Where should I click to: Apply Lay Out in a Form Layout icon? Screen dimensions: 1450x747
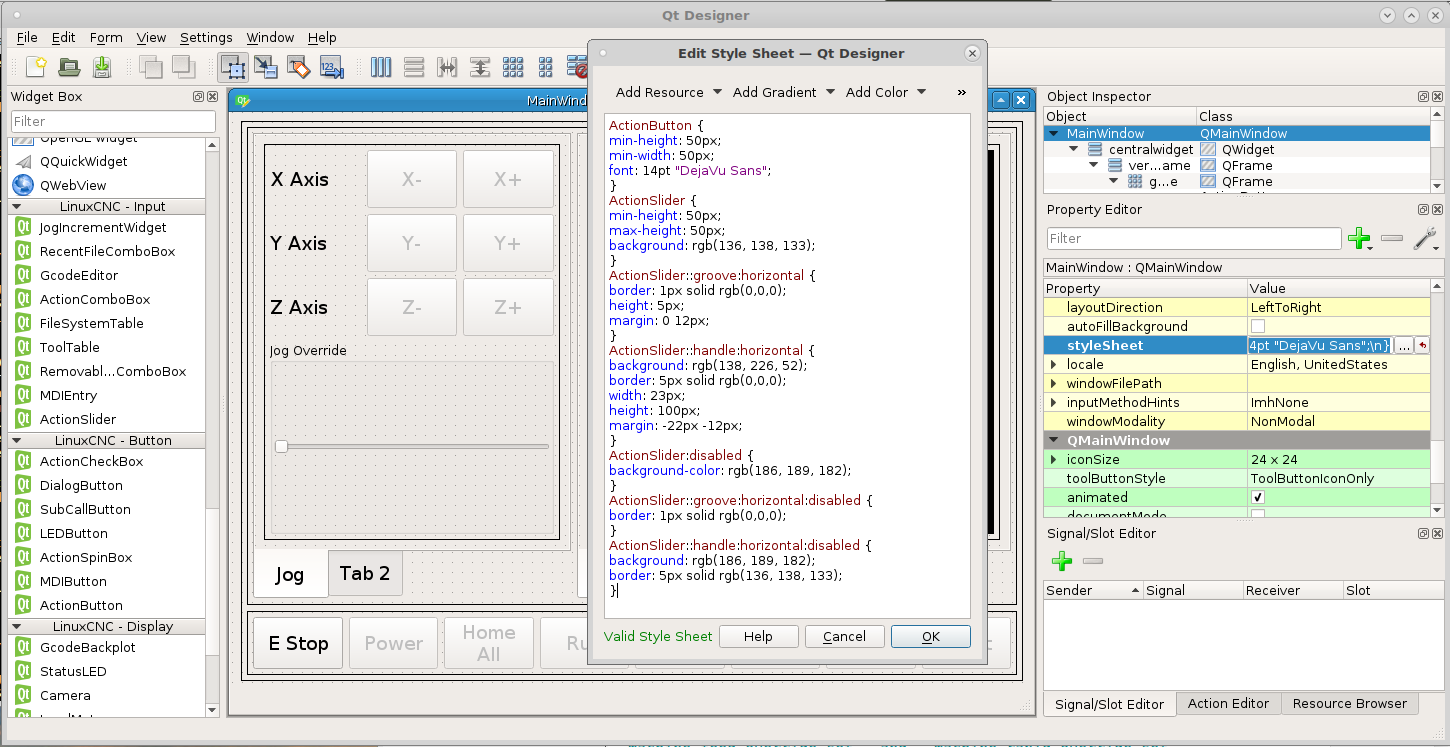pos(546,67)
